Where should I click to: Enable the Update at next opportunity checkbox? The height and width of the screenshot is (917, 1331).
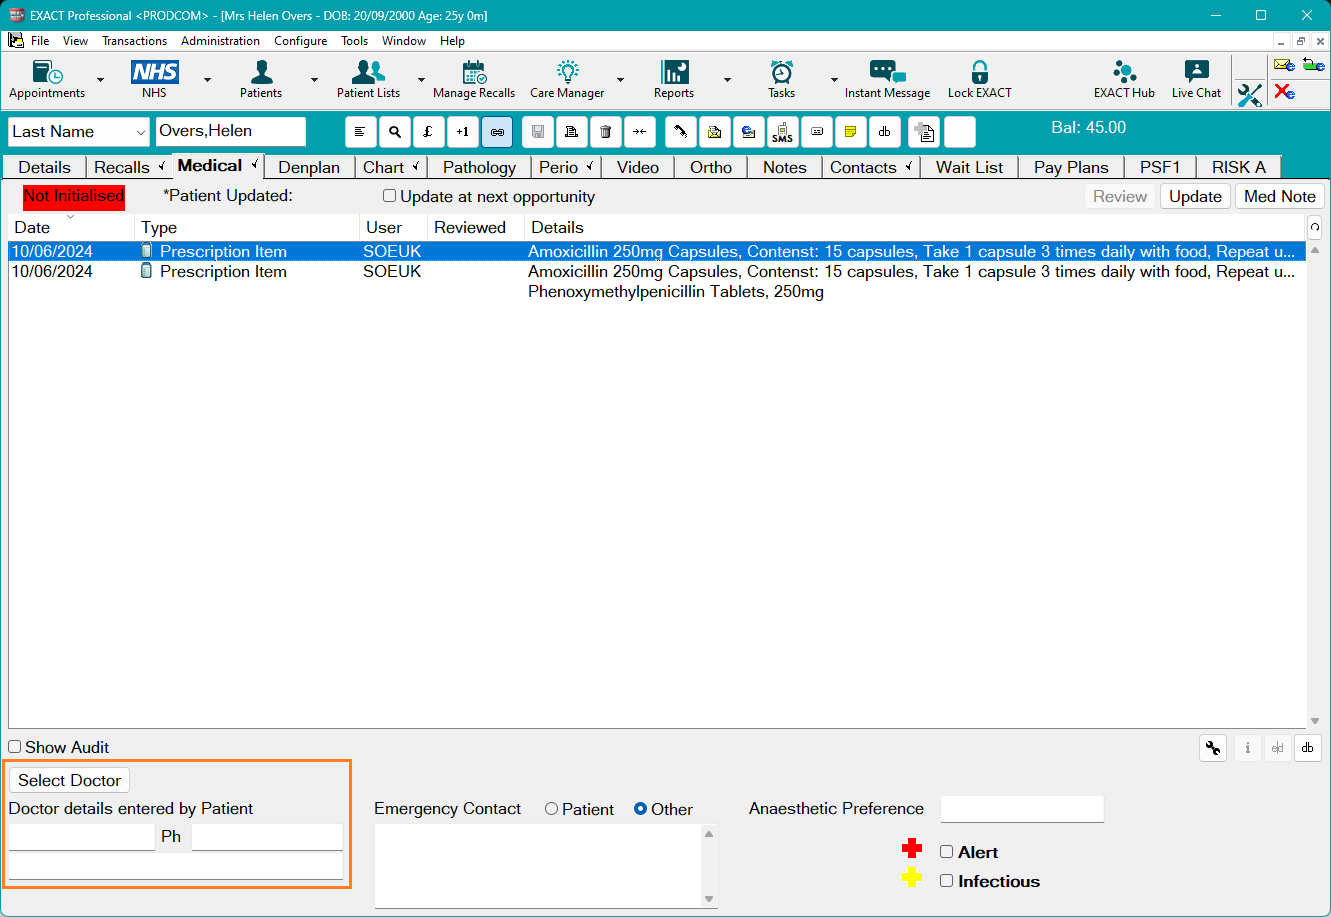click(x=389, y=195)
